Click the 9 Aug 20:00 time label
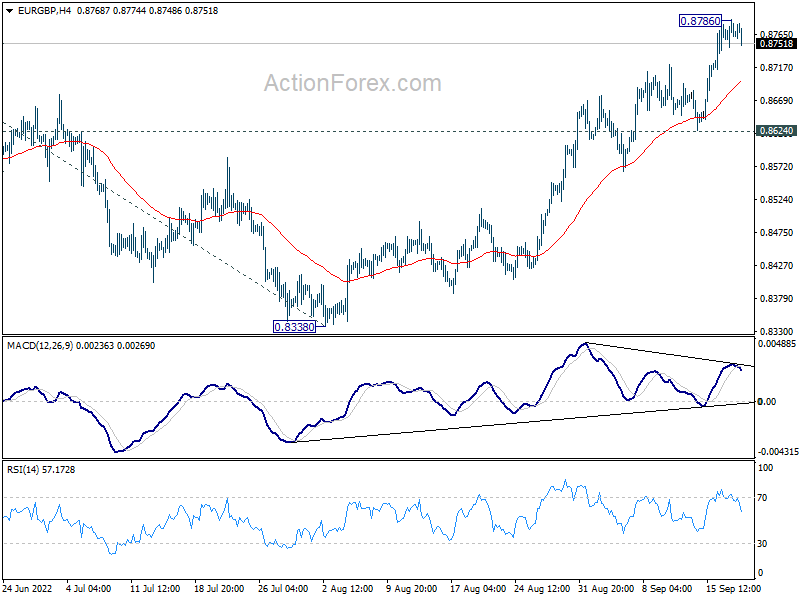Image resolution: width=800 pixels, height=600 pixels. (411, 589)
